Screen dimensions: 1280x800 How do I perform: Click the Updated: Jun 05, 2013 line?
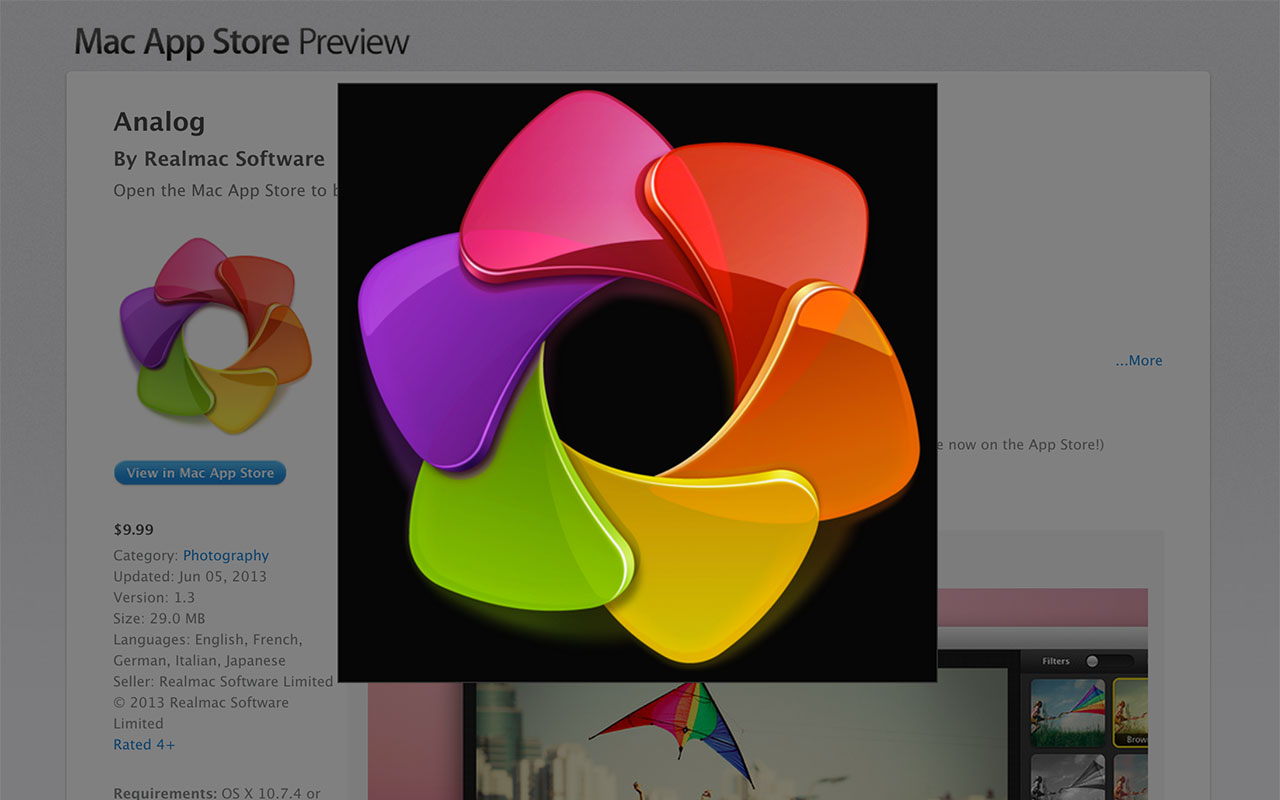(190, 576)
